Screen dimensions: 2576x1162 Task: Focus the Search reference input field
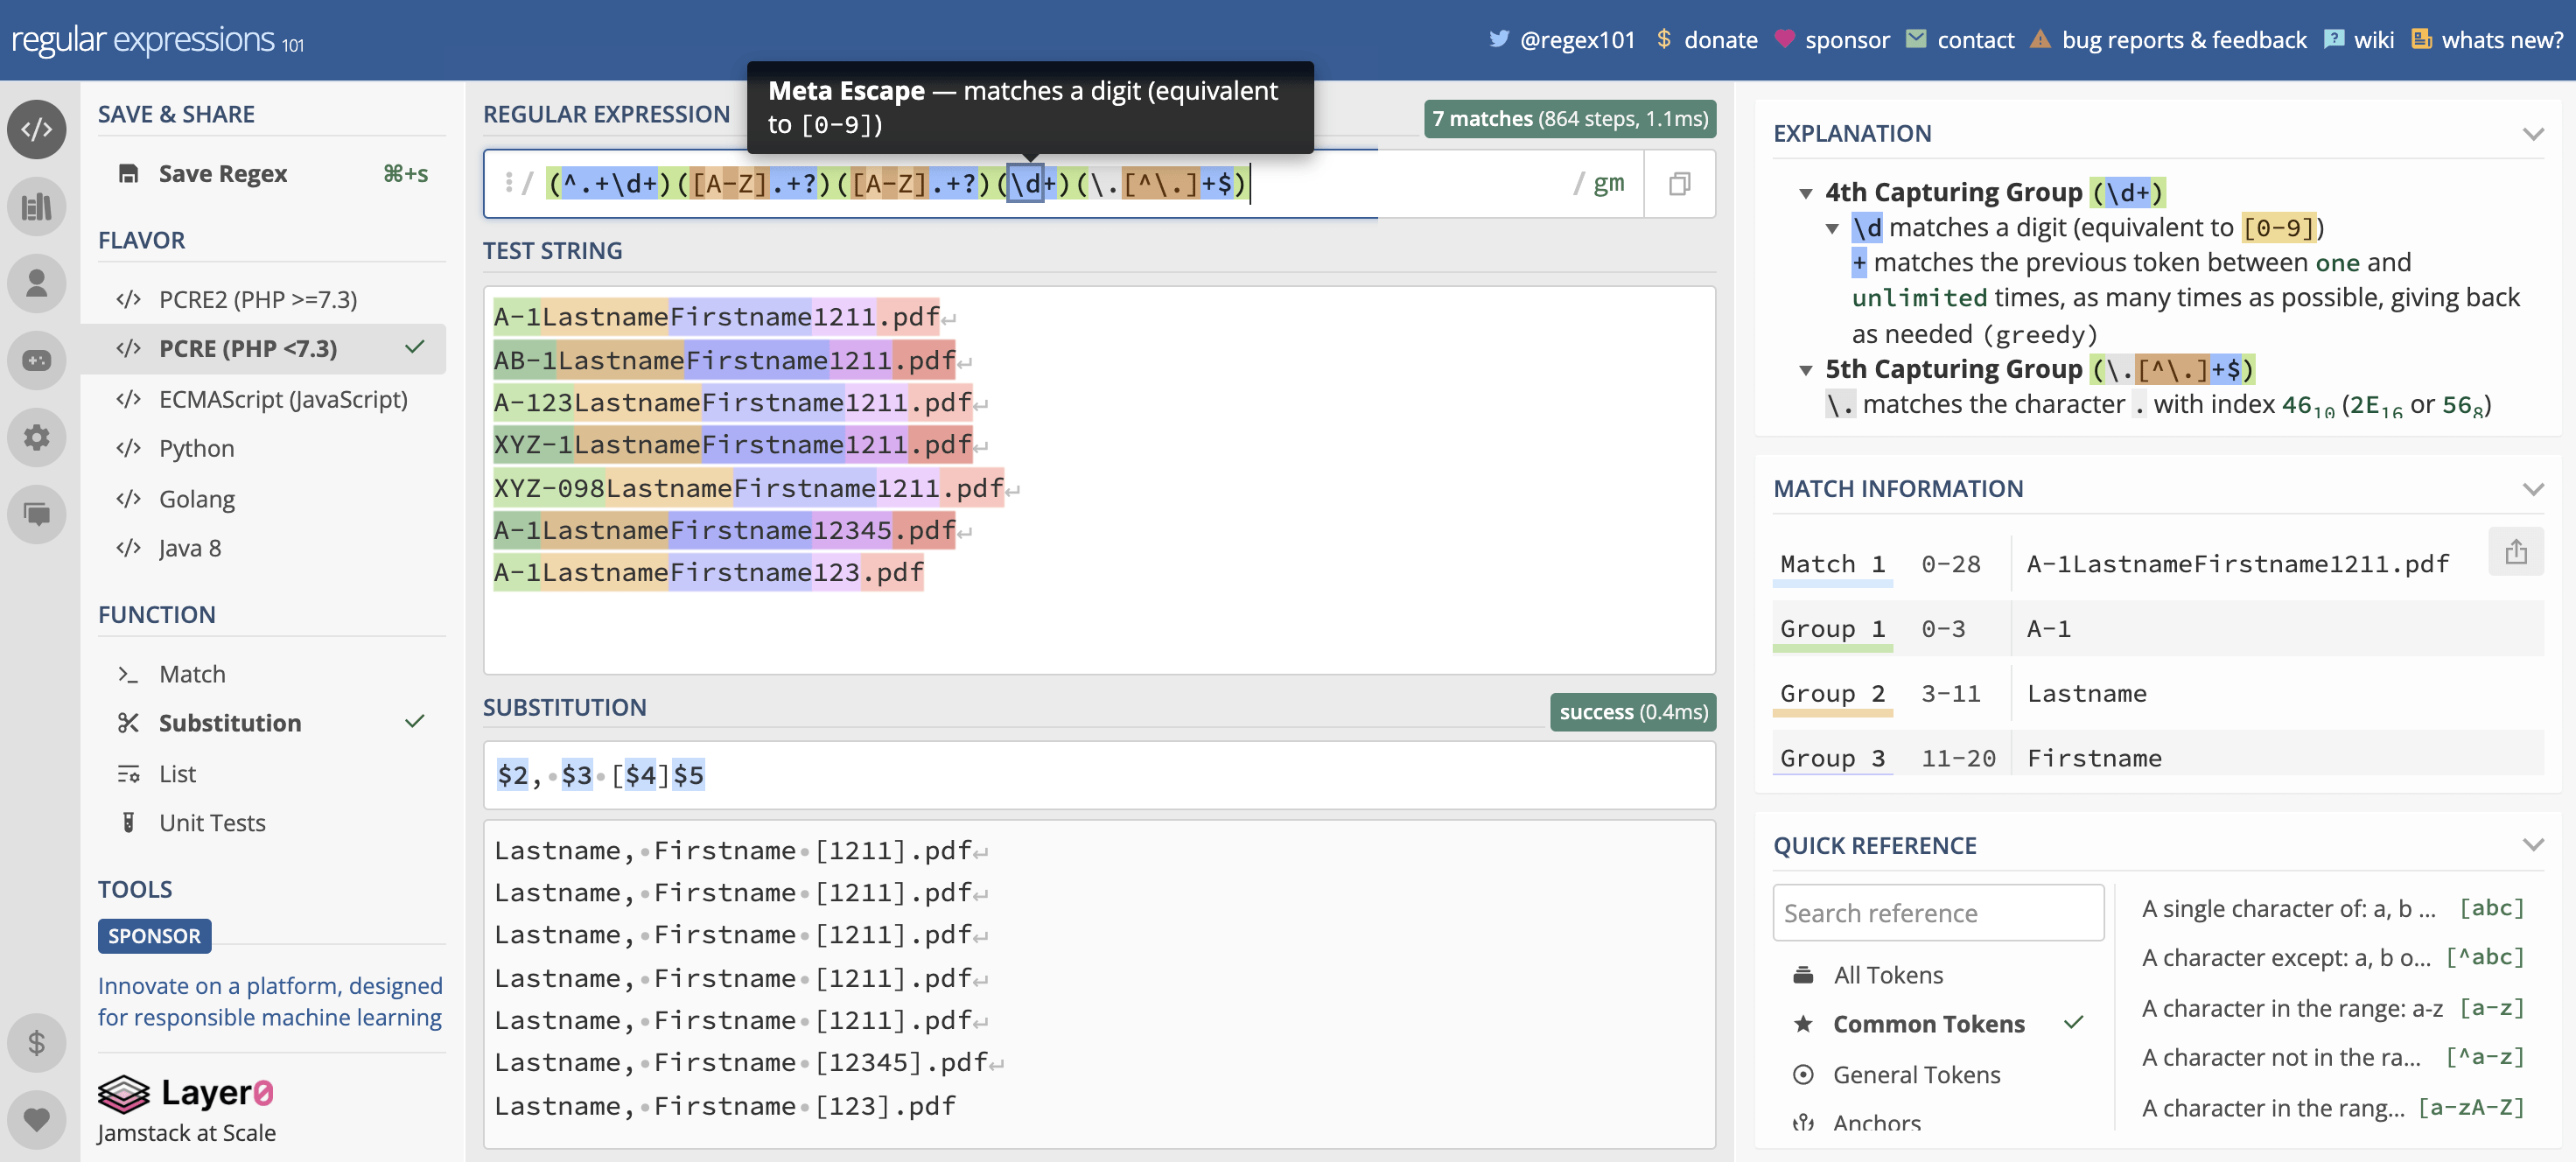click(x=1937, y=913)
